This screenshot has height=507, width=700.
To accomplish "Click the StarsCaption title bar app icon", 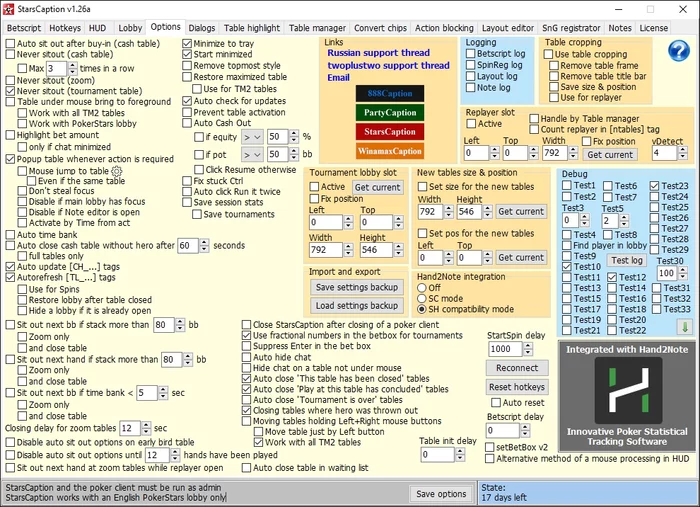I will click(x=8, y=9).
